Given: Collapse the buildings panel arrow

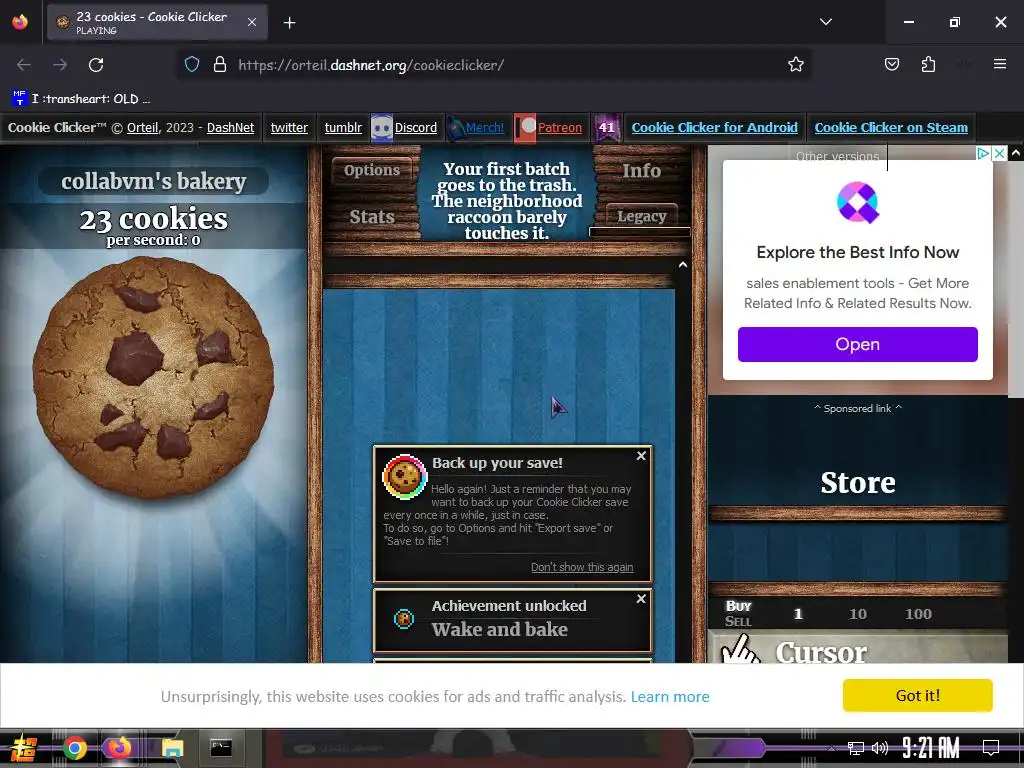Looking at the screenshot, I should coord(682,264).
